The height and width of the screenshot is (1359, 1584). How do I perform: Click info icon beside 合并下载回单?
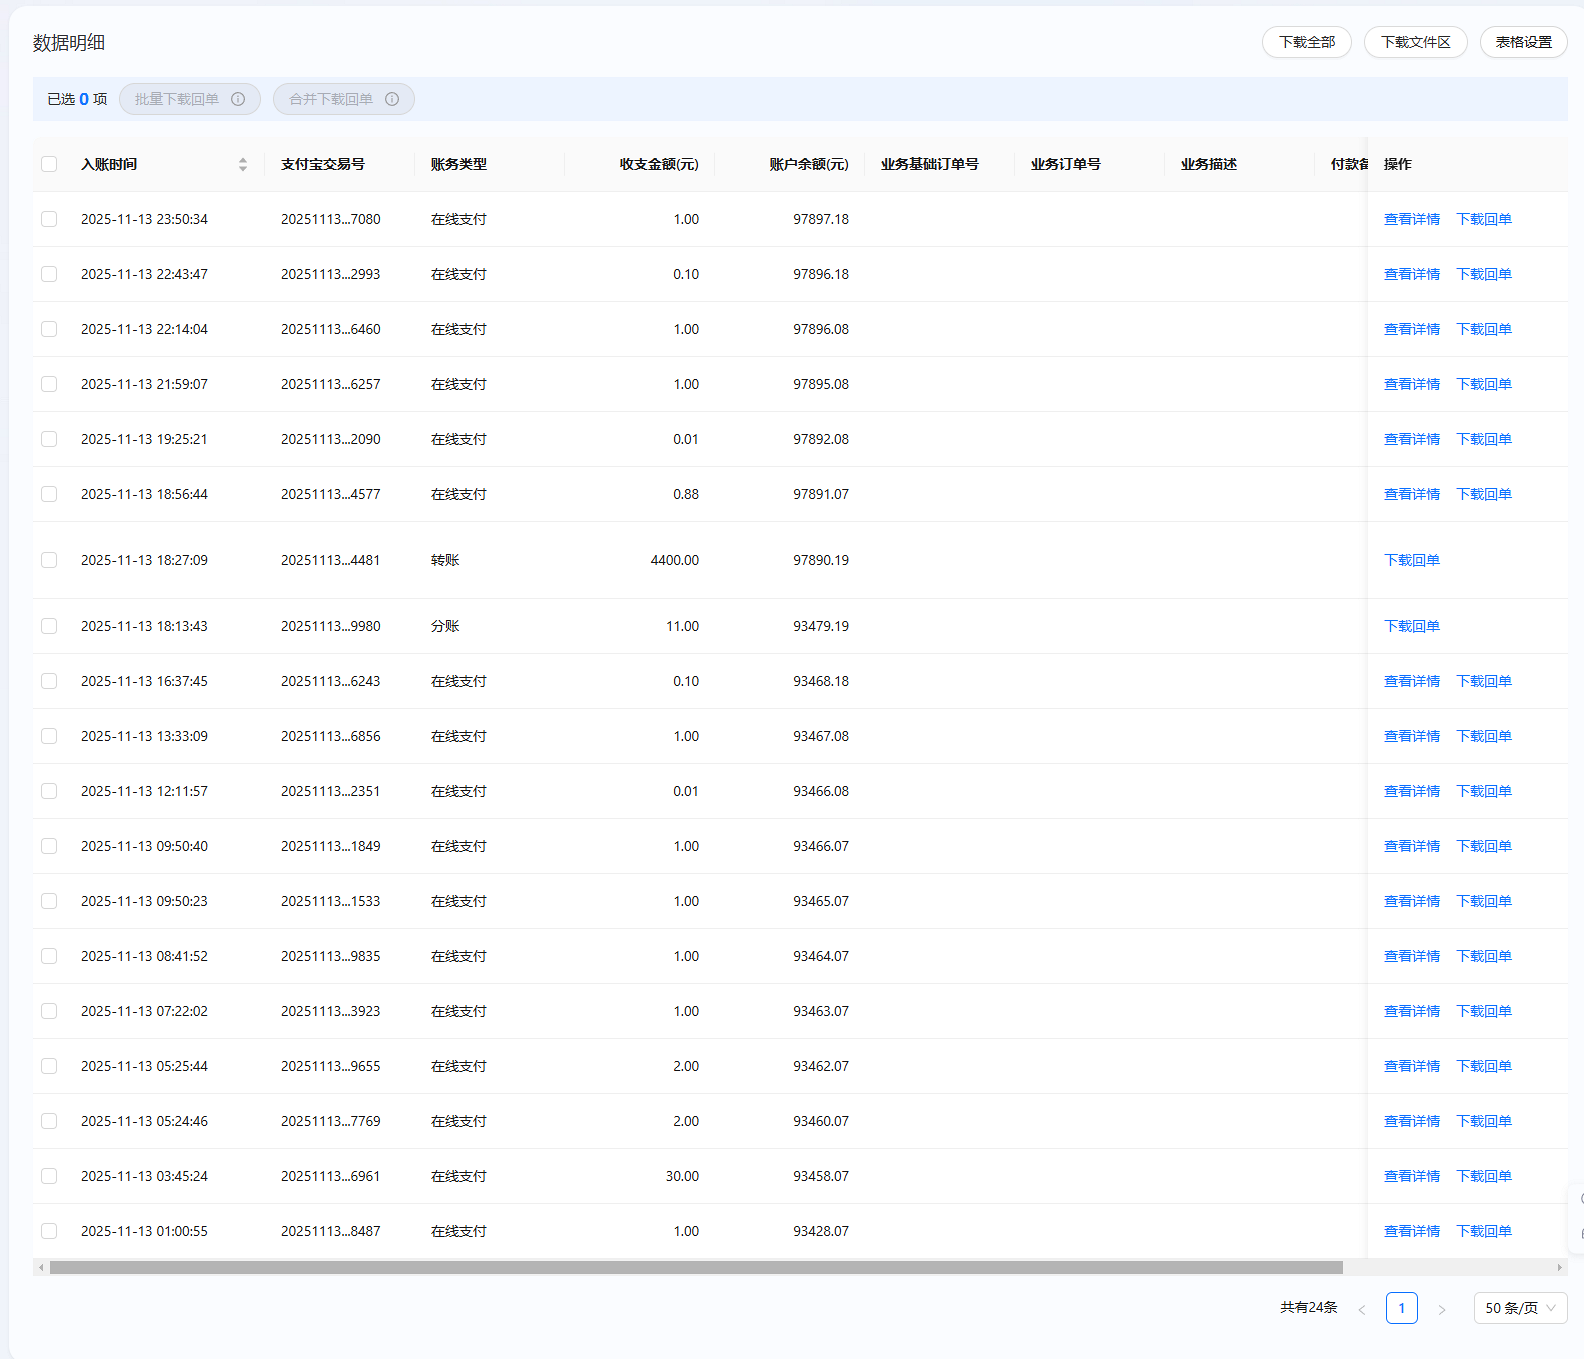(x=392, y=99)
